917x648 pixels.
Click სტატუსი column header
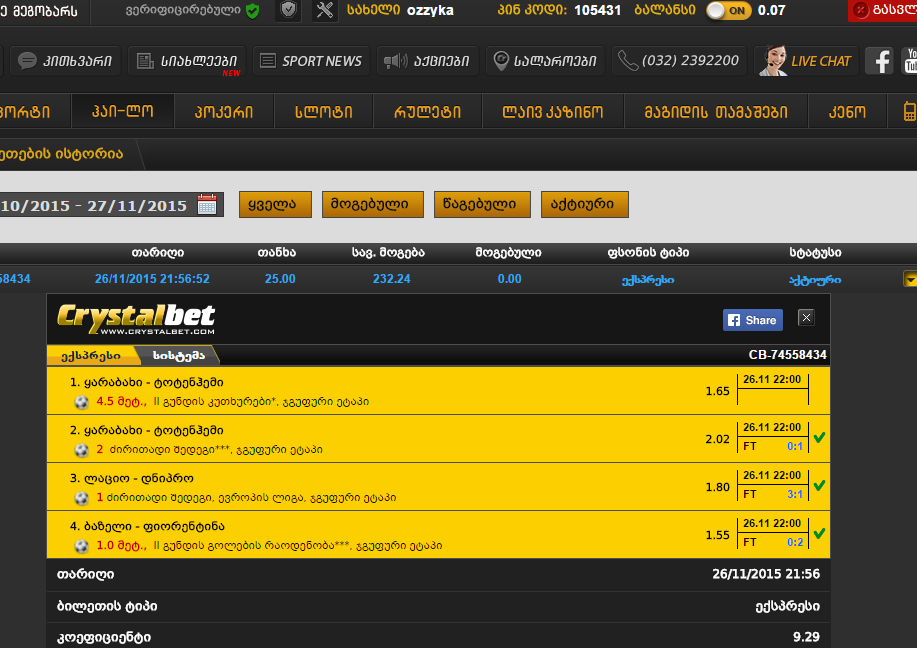tap(815, 253)
